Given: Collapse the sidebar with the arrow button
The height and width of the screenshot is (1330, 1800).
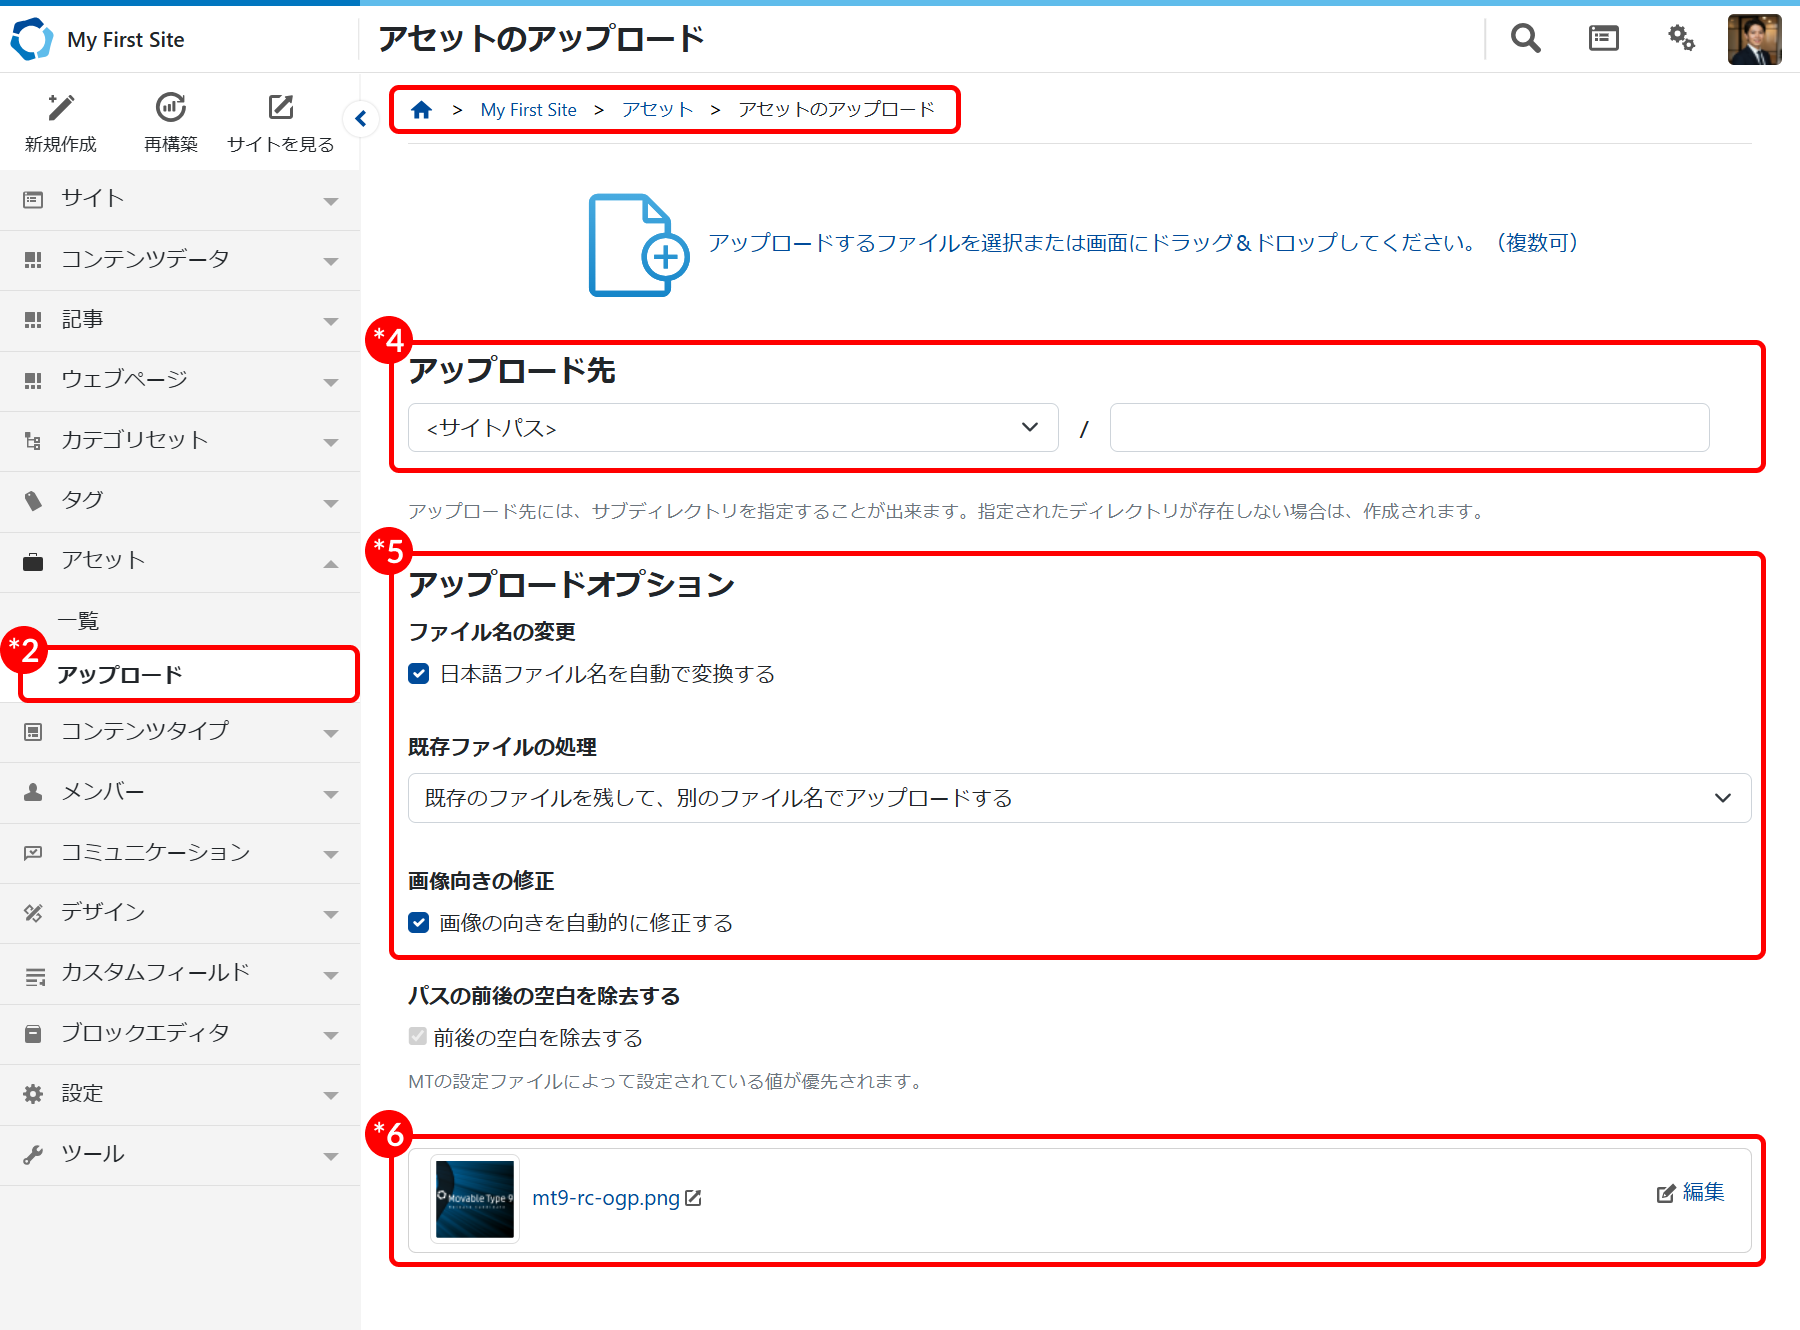Looking at the screenshot, I should click(361, 119).
